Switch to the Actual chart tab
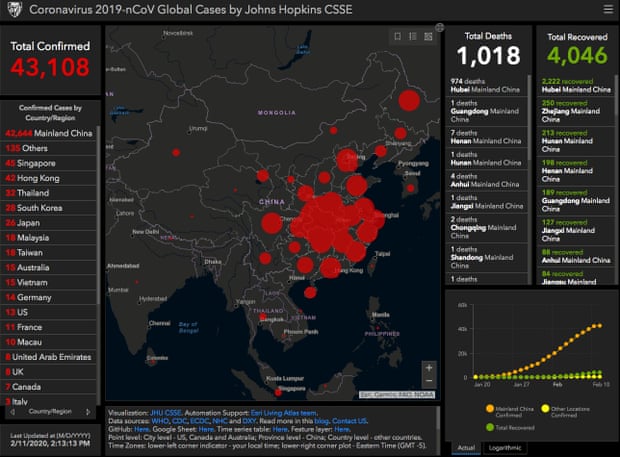The height and width of the screenshot is (457, 620). (466, 448)
